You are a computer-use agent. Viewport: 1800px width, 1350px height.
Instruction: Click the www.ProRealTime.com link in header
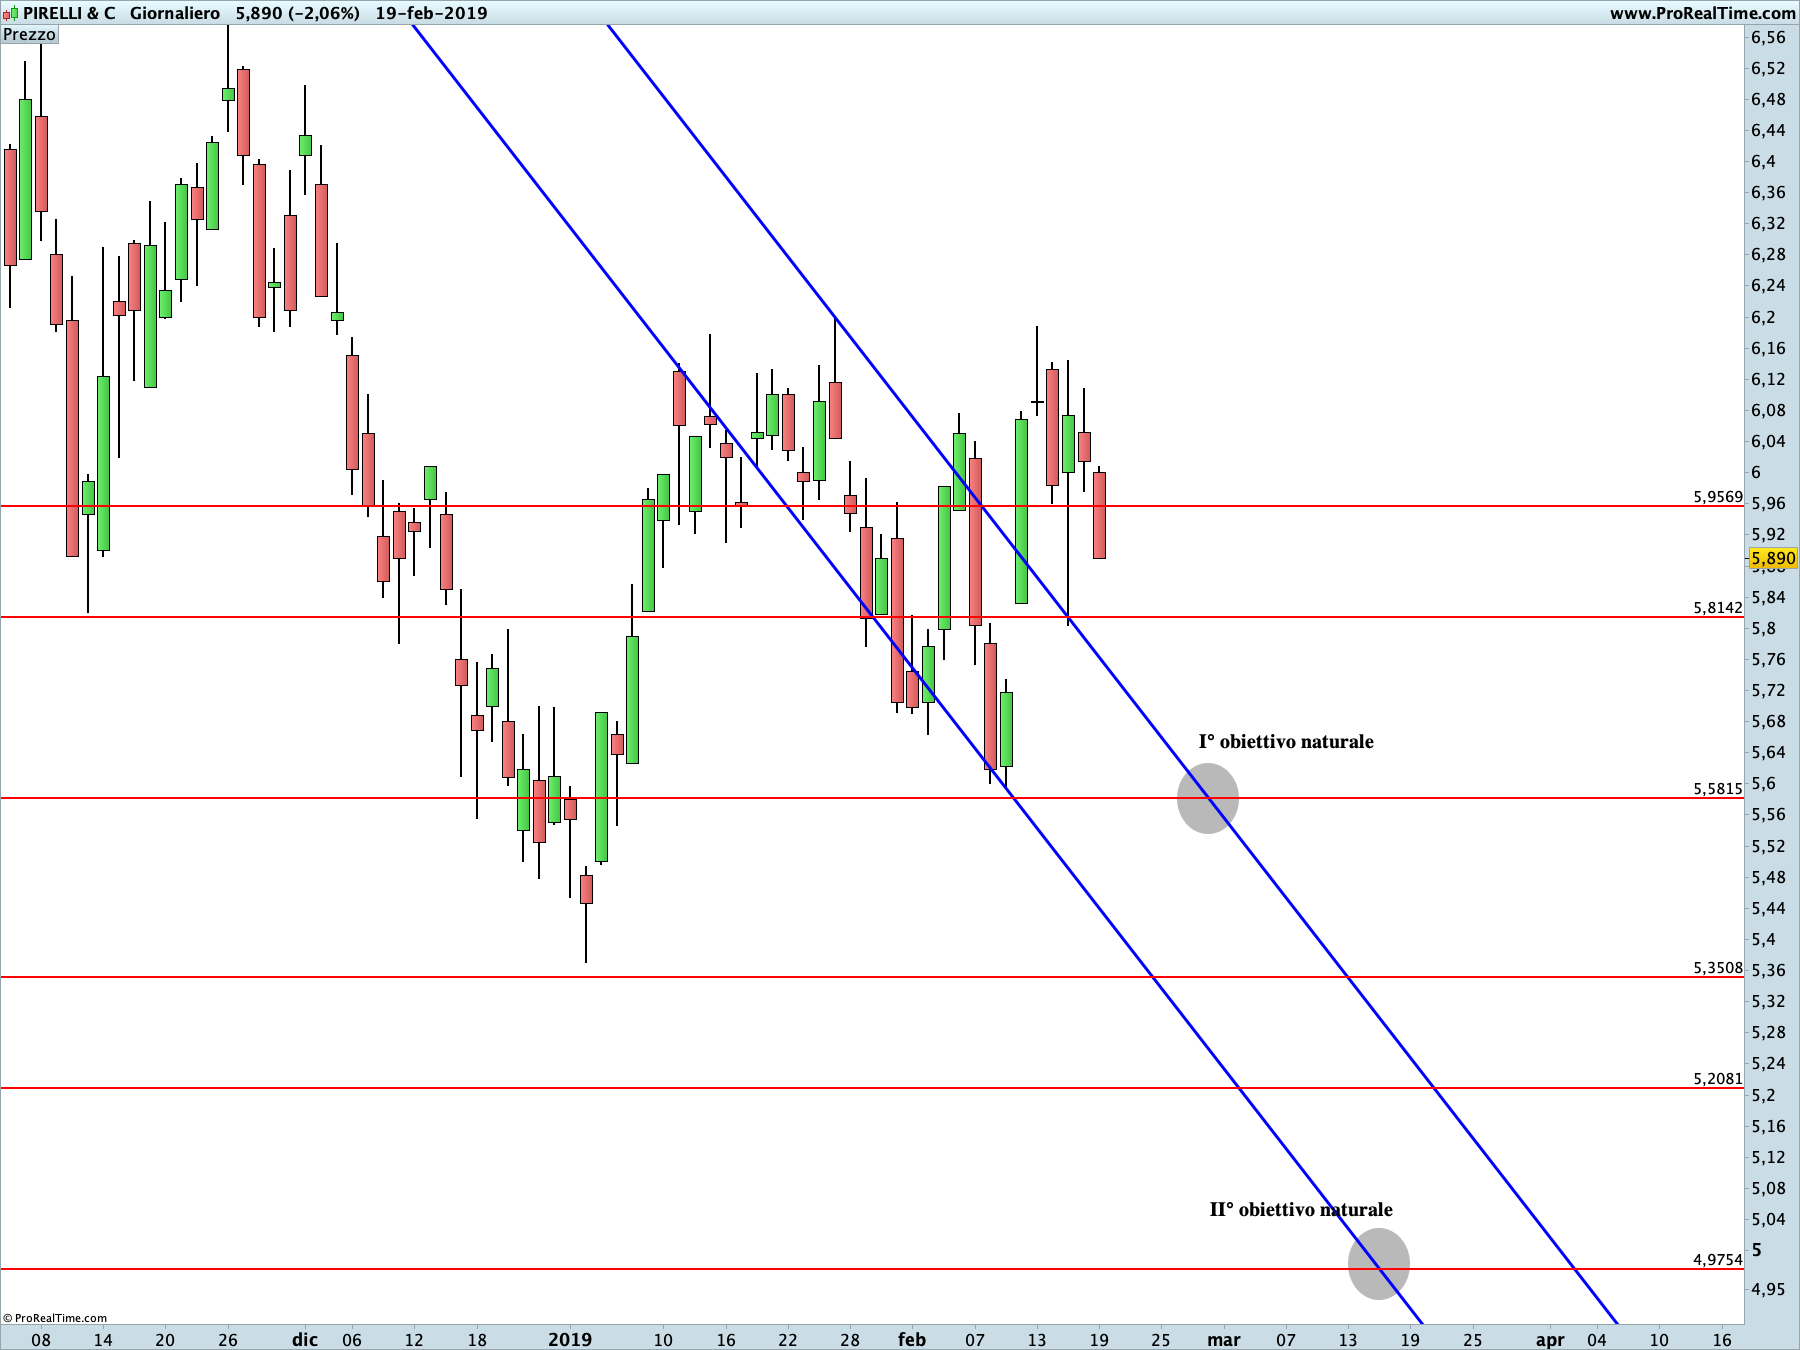click(1702, 13)
